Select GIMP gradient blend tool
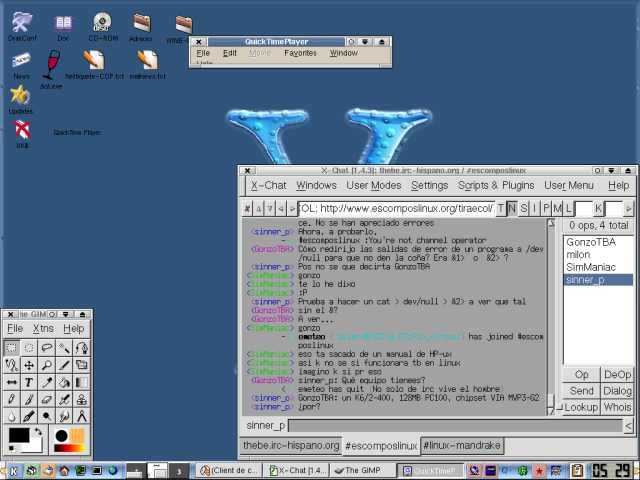 click(82, 382)
